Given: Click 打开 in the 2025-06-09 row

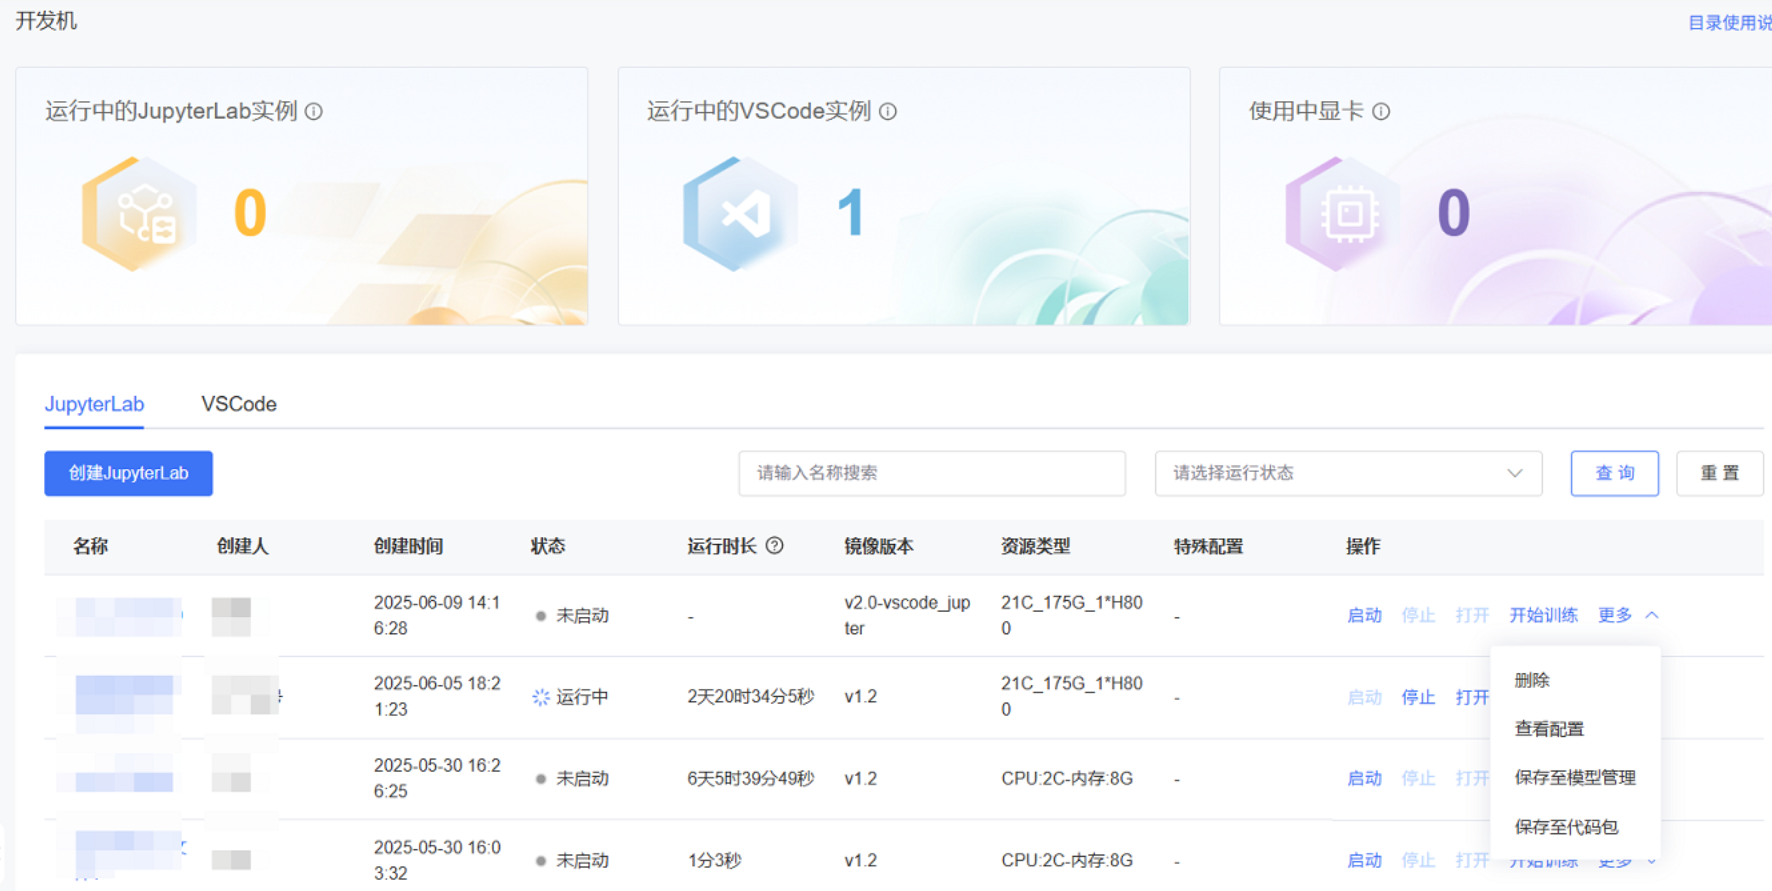Looking at the screenshot, I should click(x=1472, y=615).
